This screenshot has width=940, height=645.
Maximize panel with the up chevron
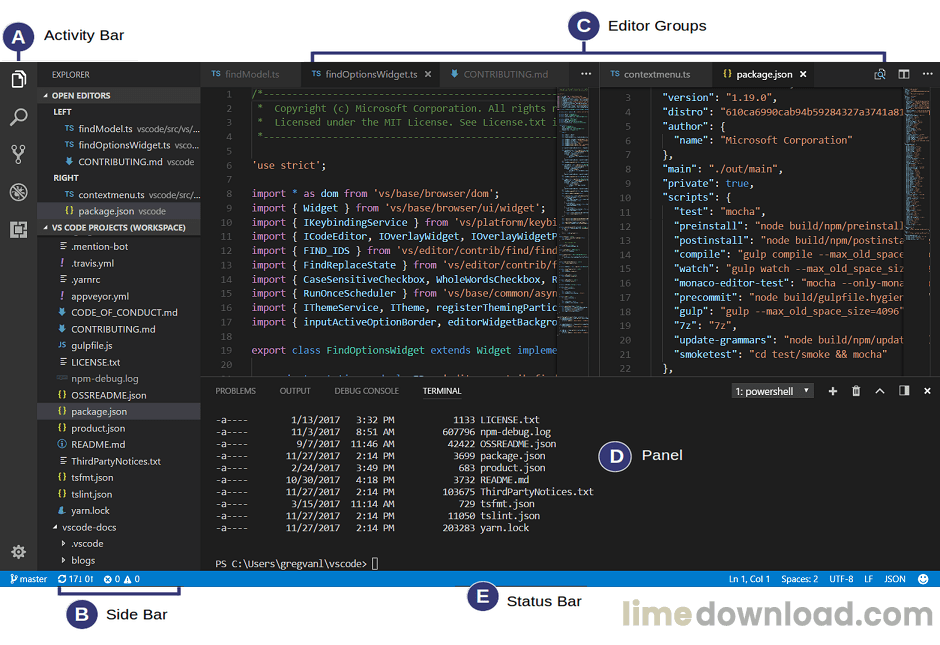click(880, 391)
